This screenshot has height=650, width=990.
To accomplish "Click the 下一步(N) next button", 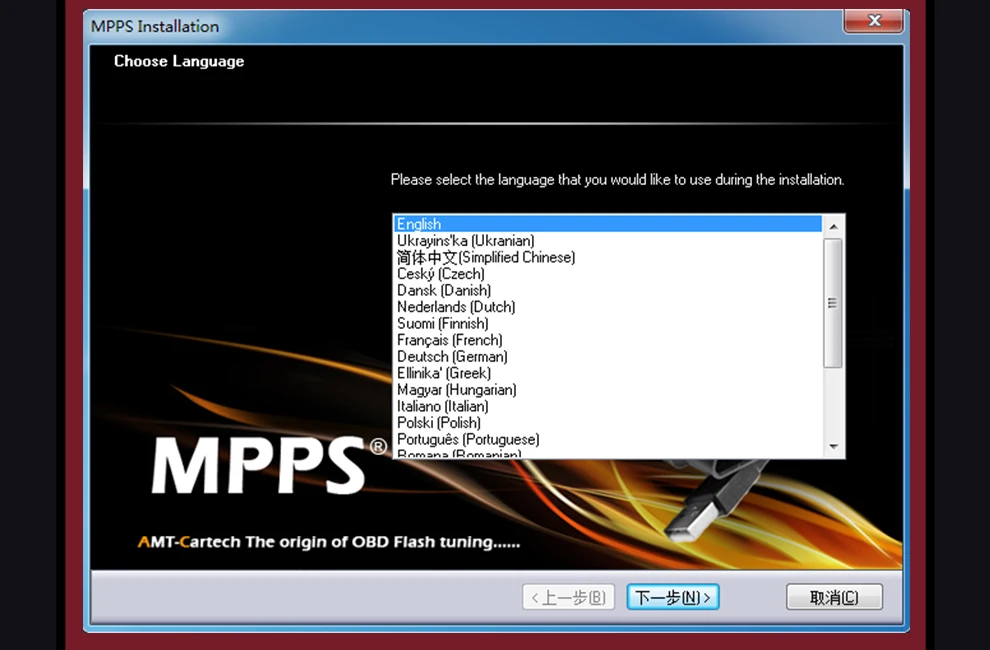I will pyautogui.click(x=673, y=597).
